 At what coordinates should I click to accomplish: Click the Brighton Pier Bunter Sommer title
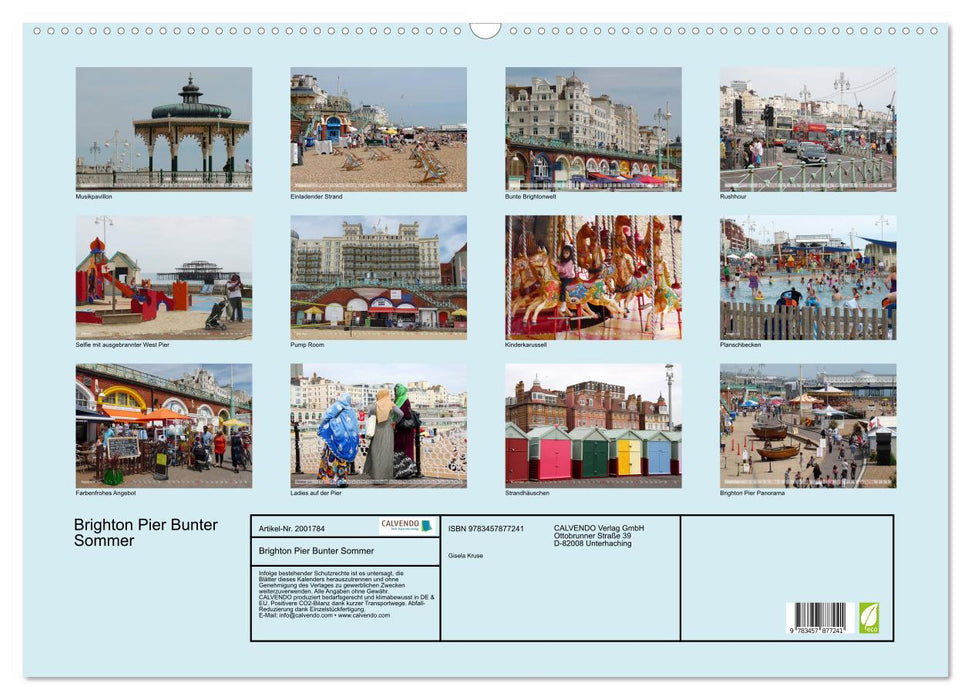tap(145, 532)
